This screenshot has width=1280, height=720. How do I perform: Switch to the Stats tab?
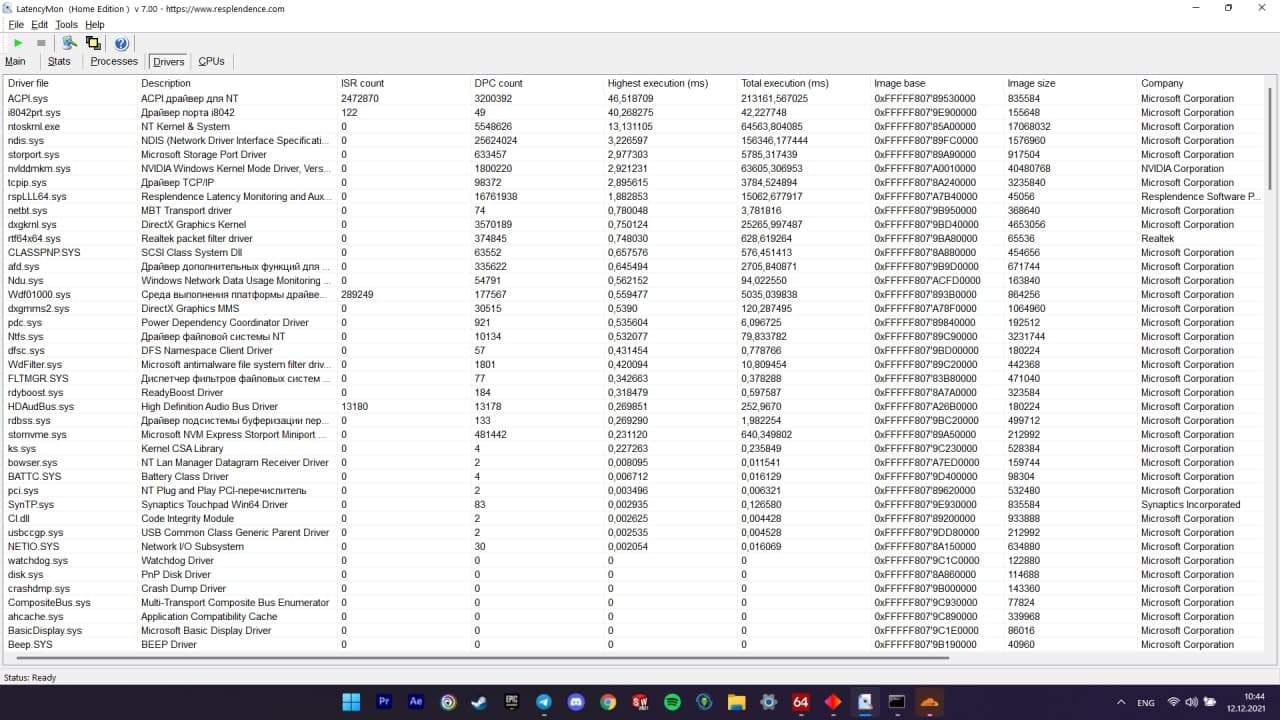(59, 62)
